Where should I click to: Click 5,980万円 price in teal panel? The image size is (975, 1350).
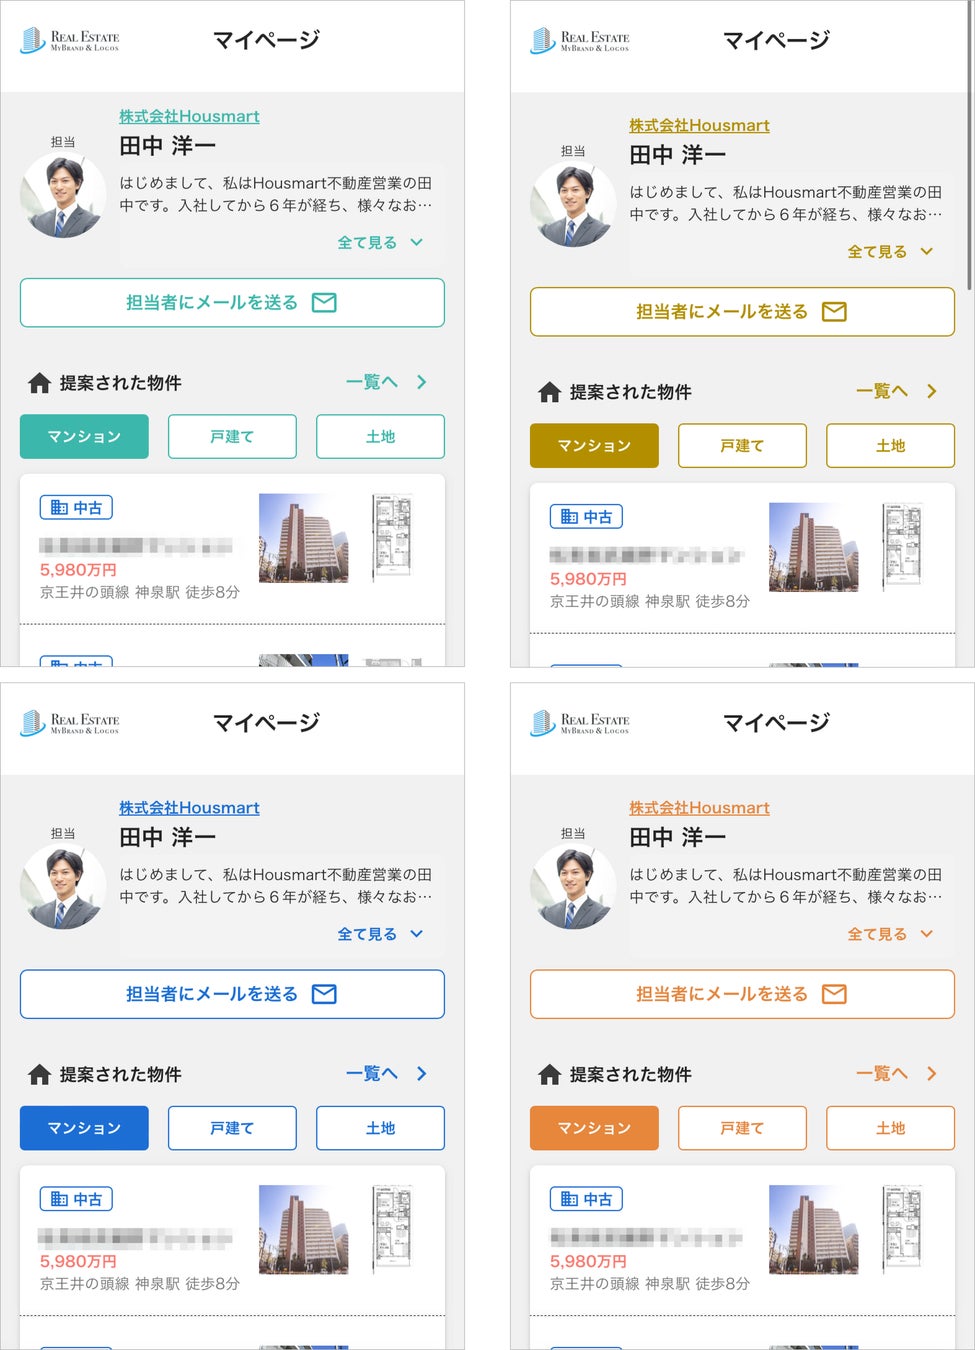(x=78, y=569)
